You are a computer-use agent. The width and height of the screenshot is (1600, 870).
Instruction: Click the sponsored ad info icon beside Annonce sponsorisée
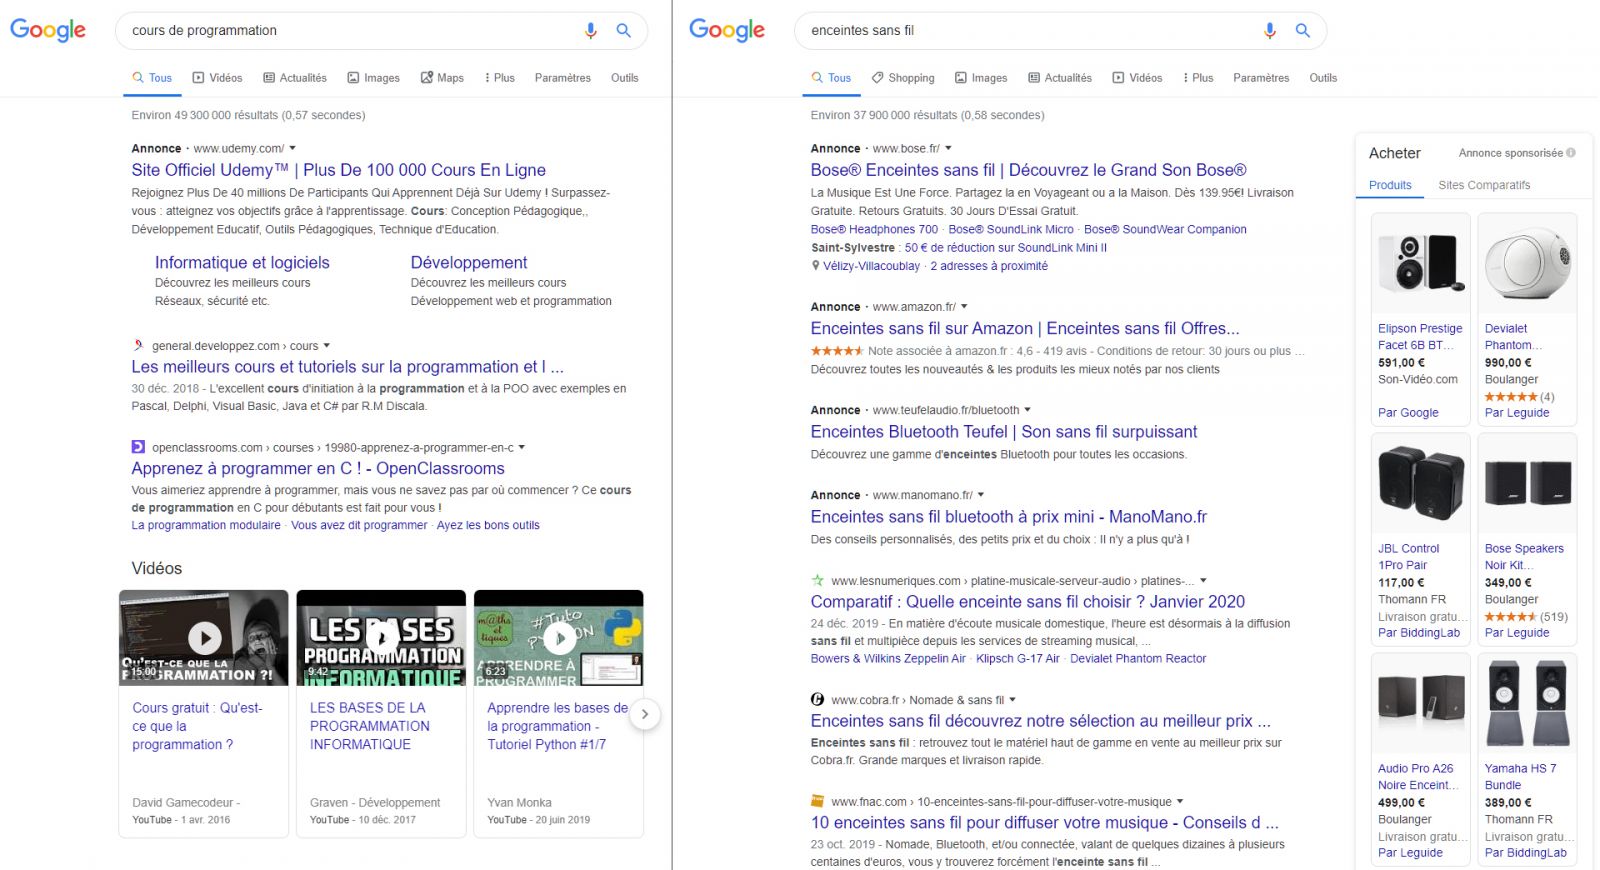(x=1571, y=153)
